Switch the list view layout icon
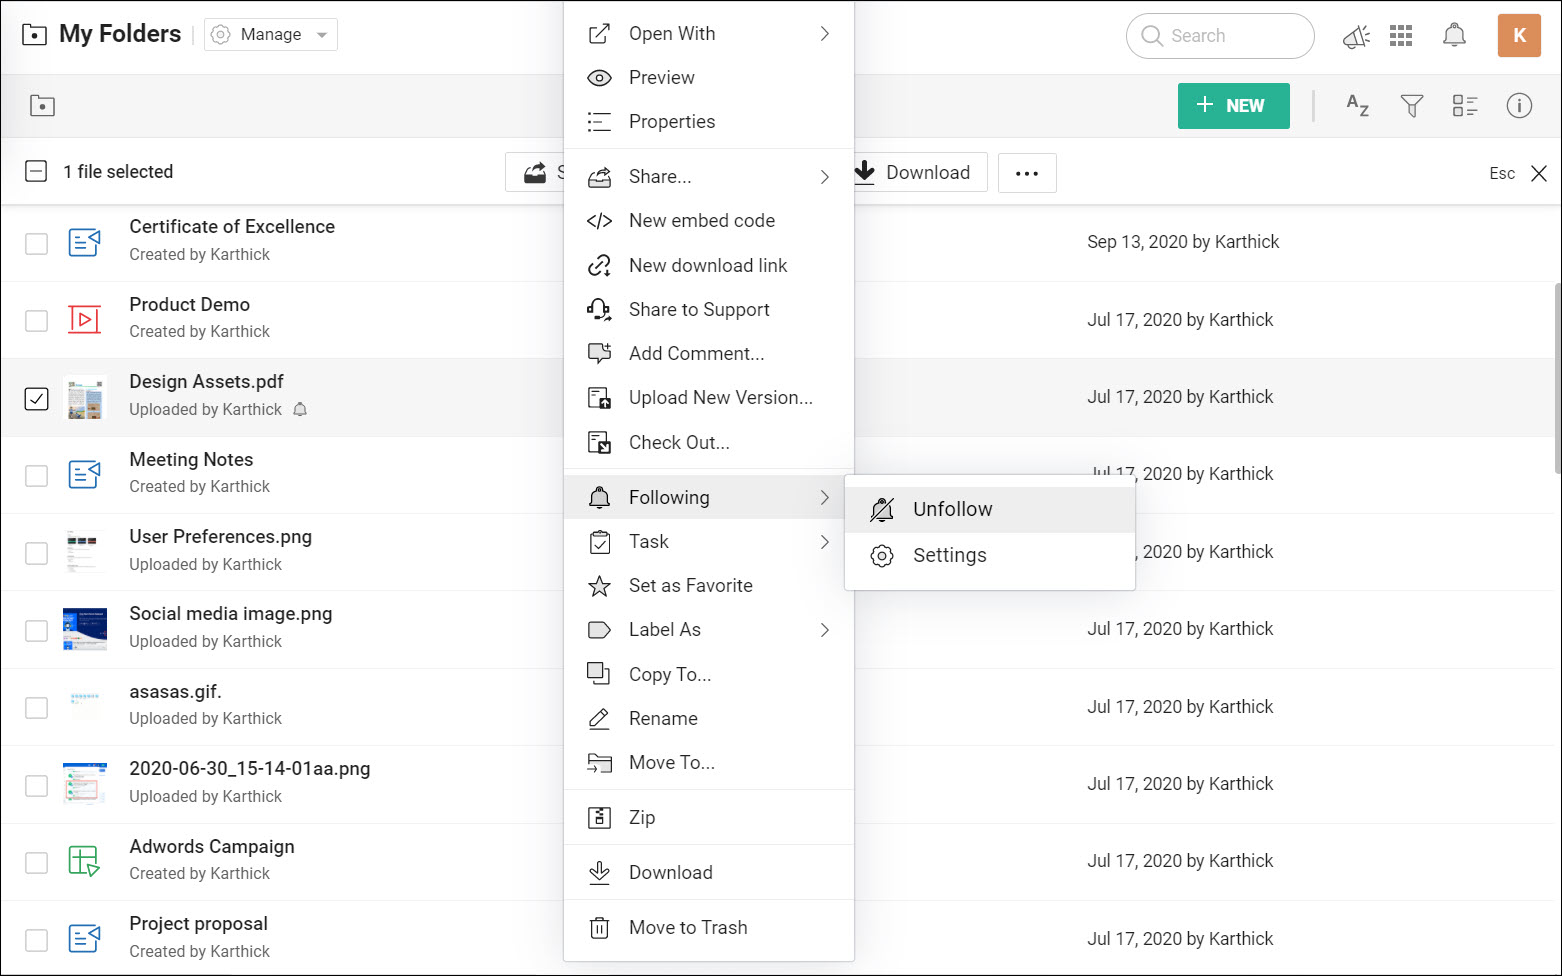 point(1465,106)
